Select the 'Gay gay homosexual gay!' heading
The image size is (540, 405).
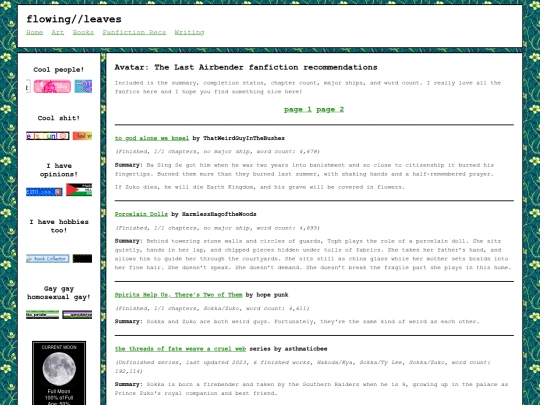[59, 293]
